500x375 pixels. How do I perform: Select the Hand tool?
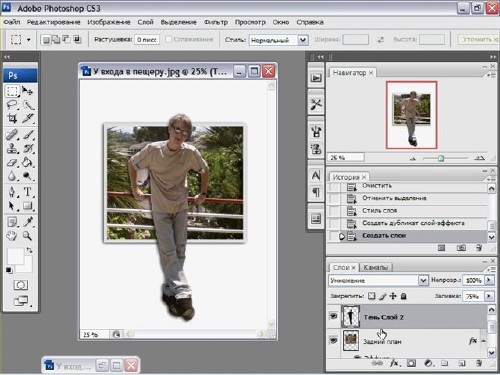[x=12, y=236]
